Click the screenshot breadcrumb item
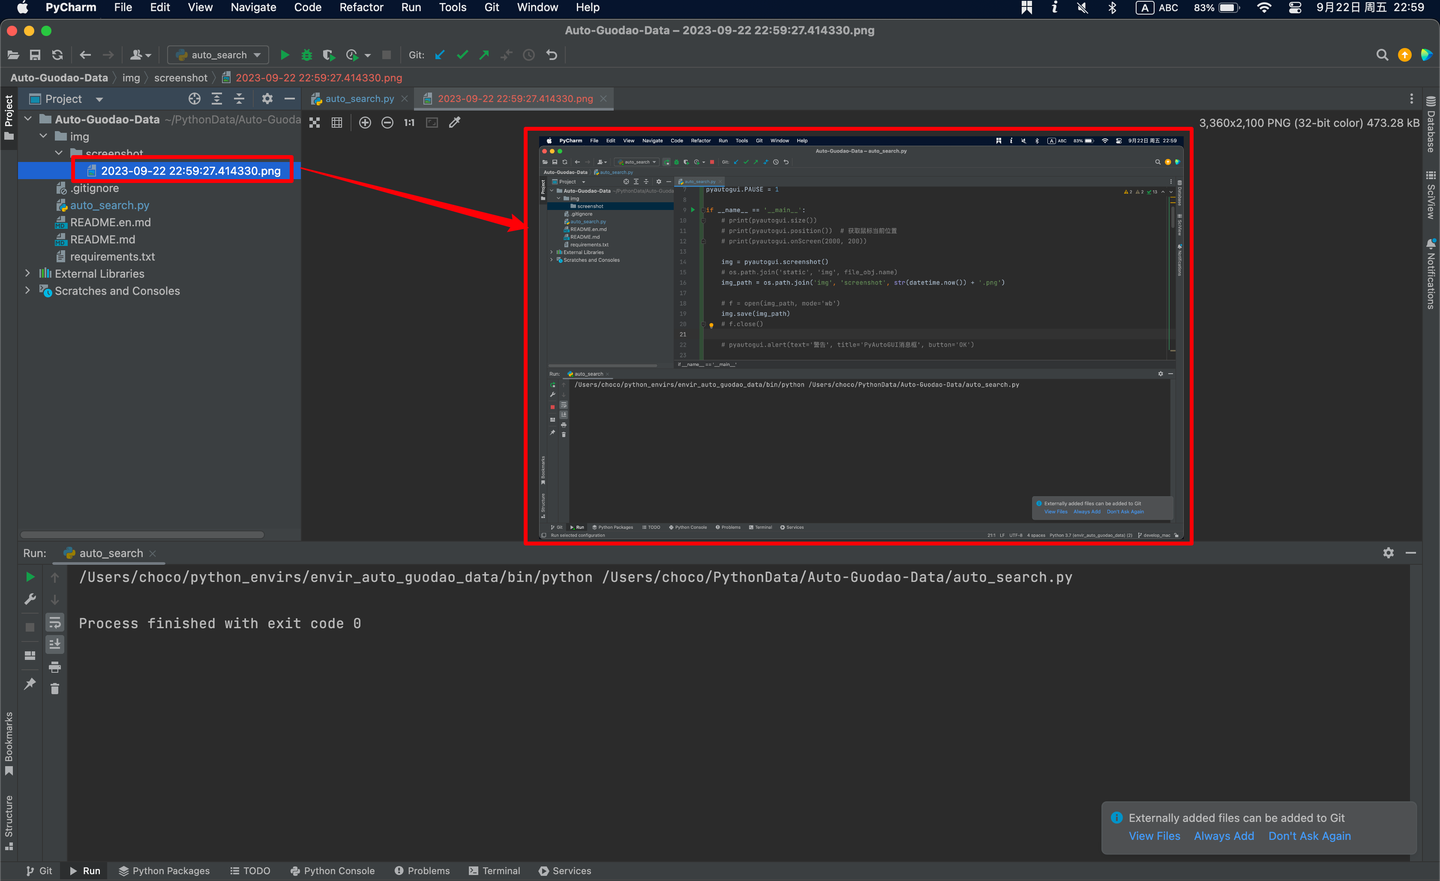Viewport: 1440px width, 881px height. click(x=181, y=77)
